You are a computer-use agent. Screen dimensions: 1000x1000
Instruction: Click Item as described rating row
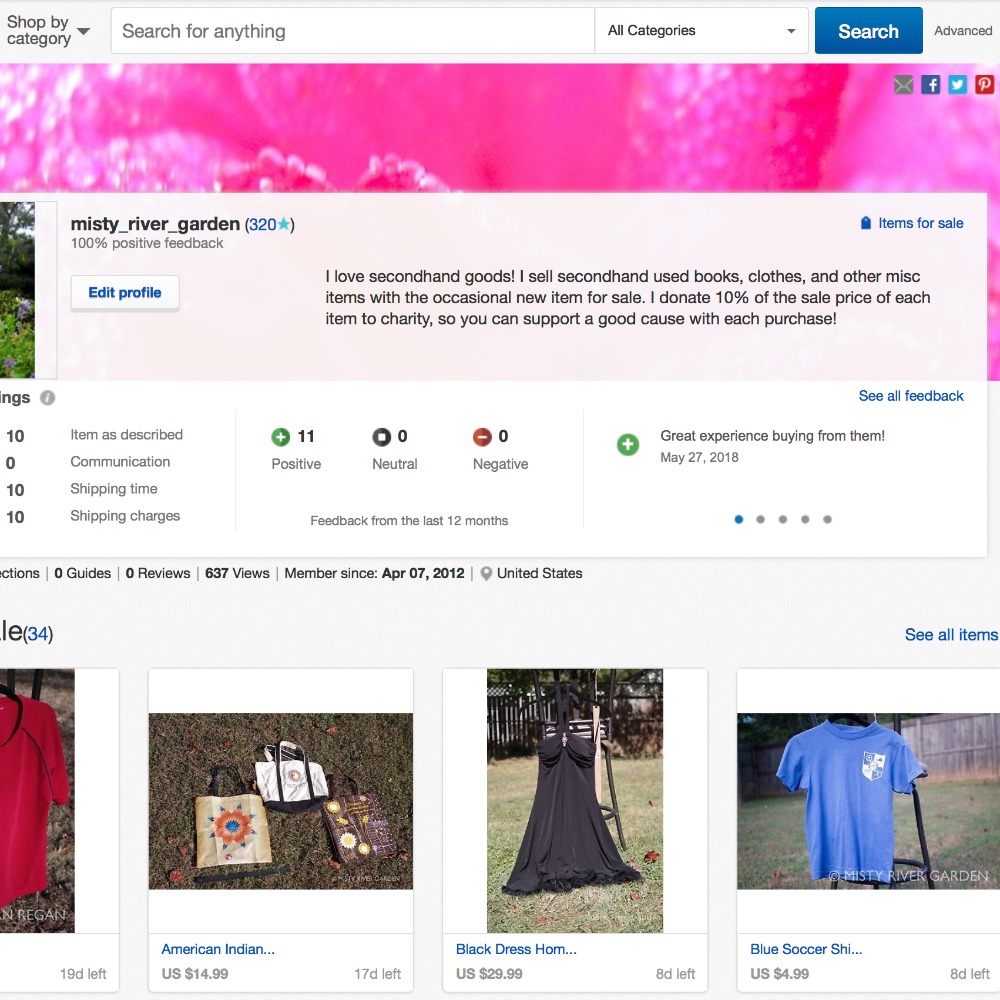(126, 435)
